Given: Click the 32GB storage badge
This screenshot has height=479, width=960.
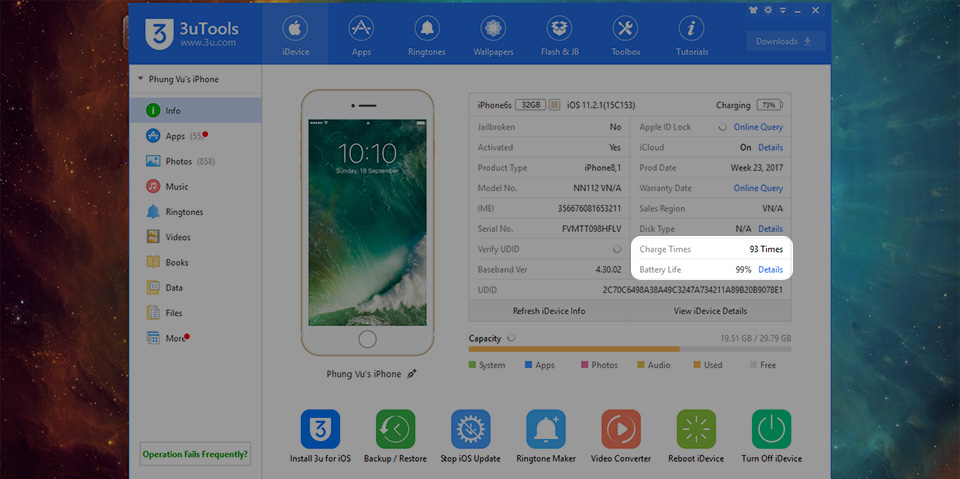Looking at the screenshot, I should (530, 105).
